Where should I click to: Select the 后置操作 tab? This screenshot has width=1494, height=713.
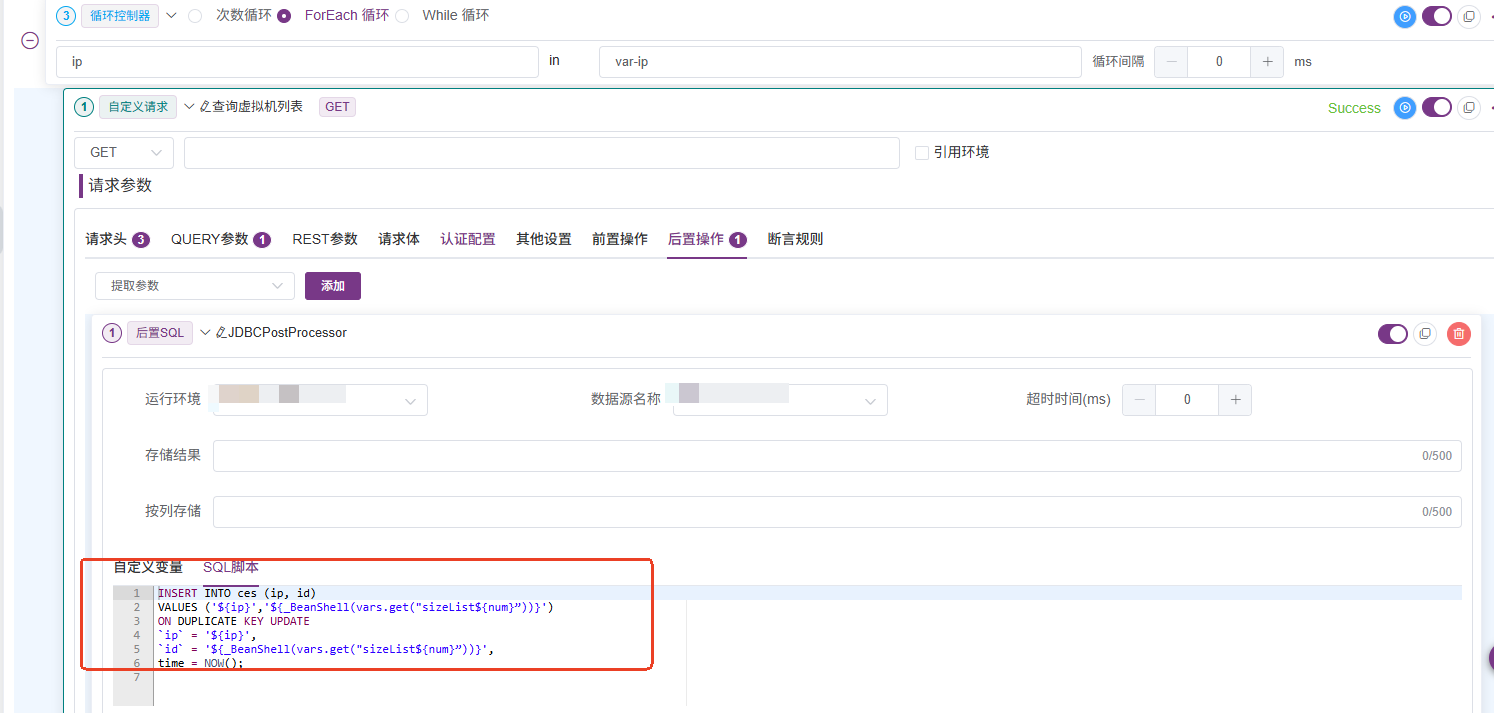coord(707,239)
